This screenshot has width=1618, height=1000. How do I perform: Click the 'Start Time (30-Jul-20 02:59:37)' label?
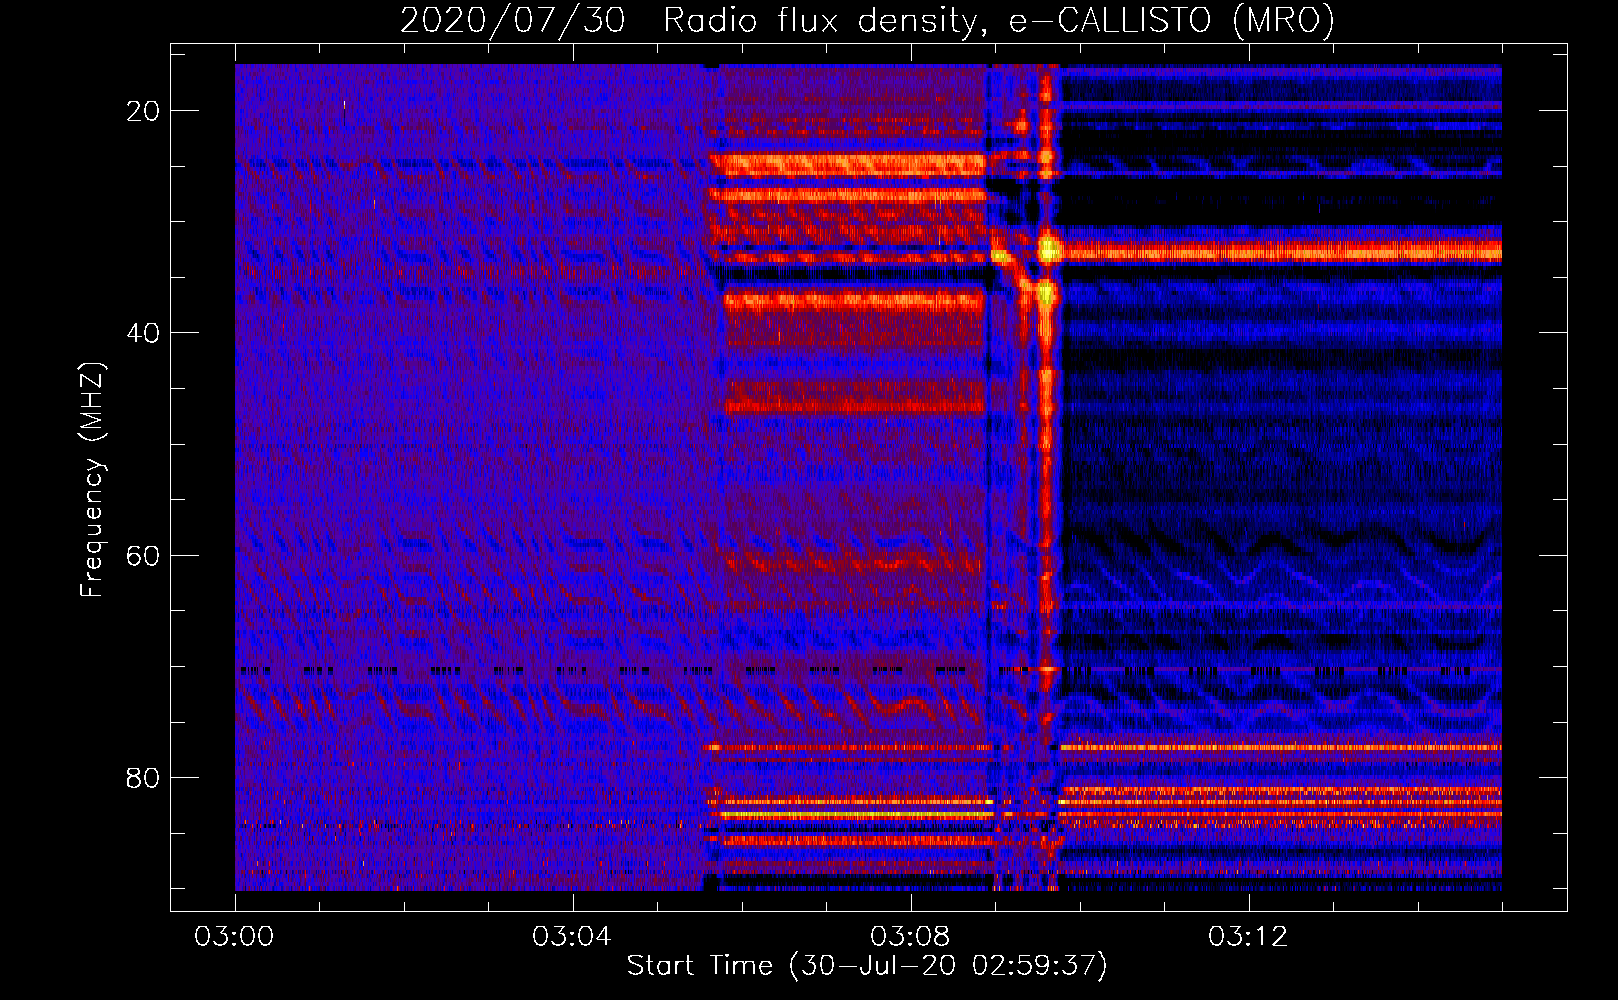pos(867,966)
